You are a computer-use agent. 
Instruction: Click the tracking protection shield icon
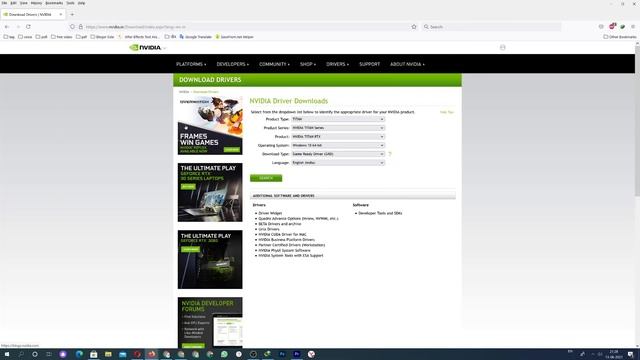[x=72, y=27]
